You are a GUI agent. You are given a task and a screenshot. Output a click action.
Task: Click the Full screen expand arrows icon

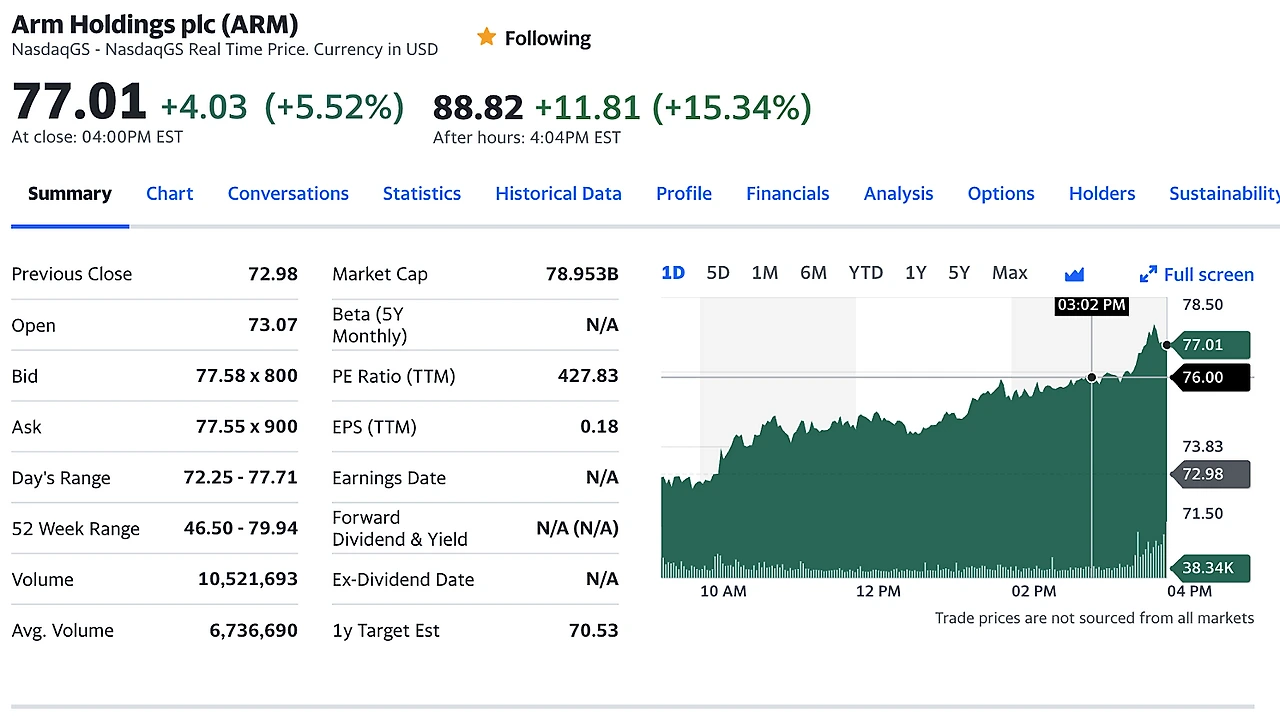(1148, 274)
